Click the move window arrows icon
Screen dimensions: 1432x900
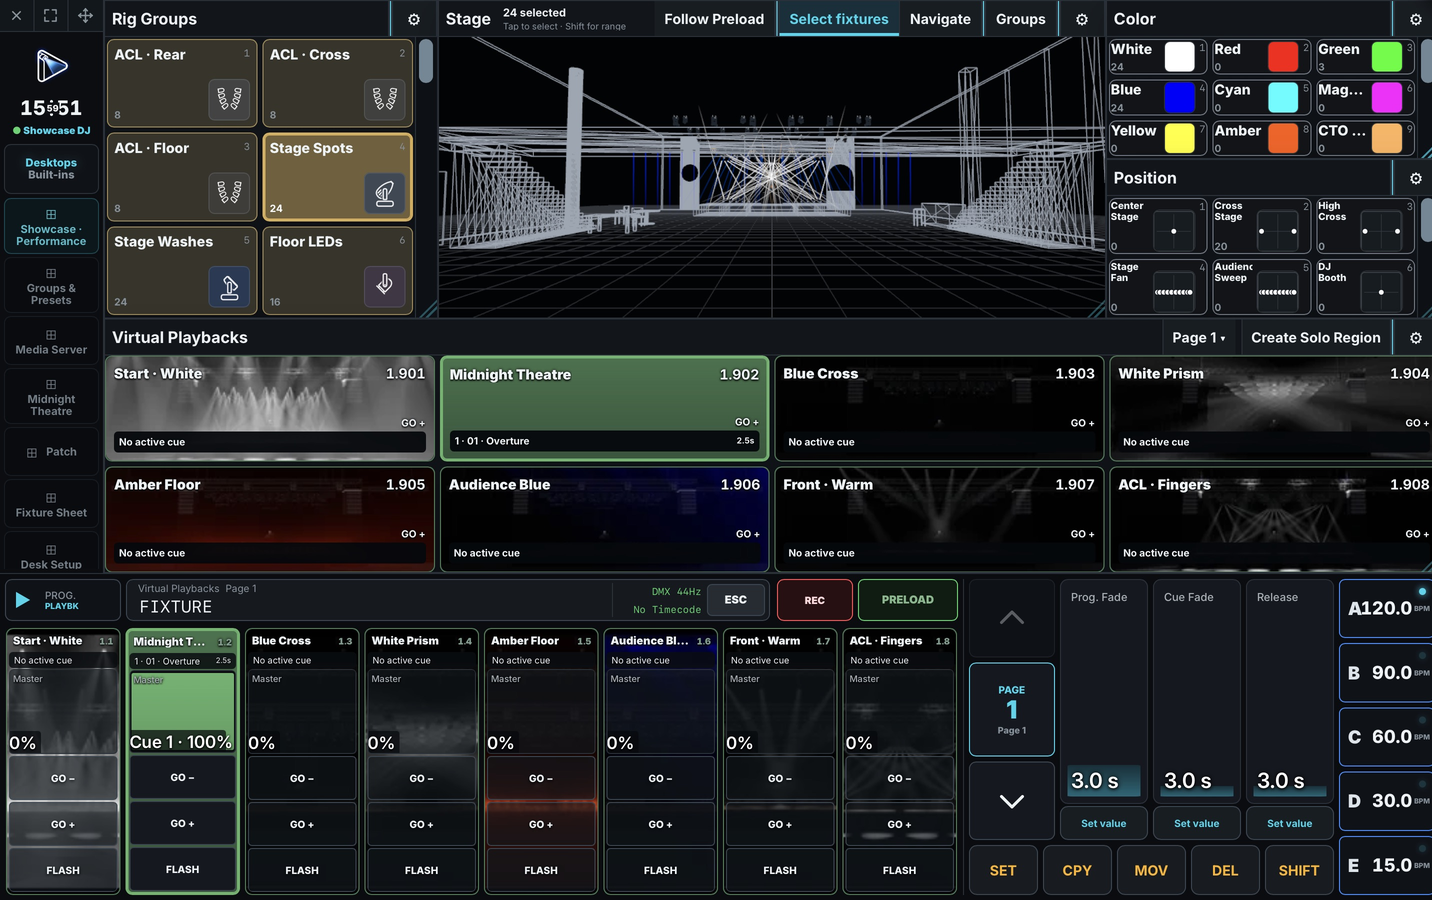click(x=85, y=15)
